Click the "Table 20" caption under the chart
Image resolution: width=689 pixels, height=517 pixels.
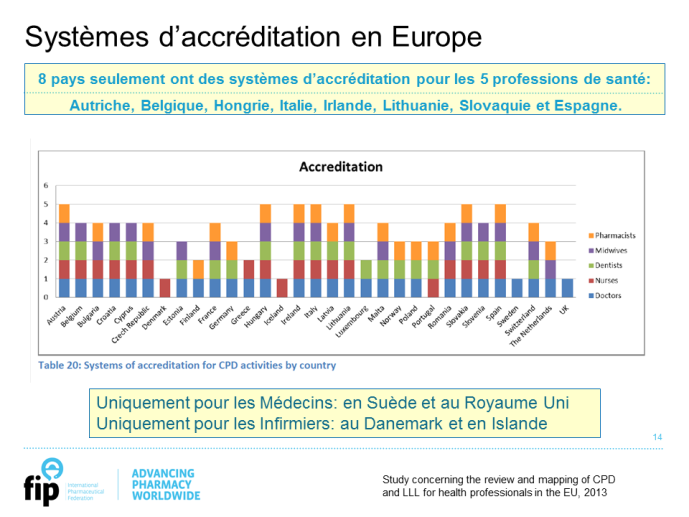pos(187,365)
